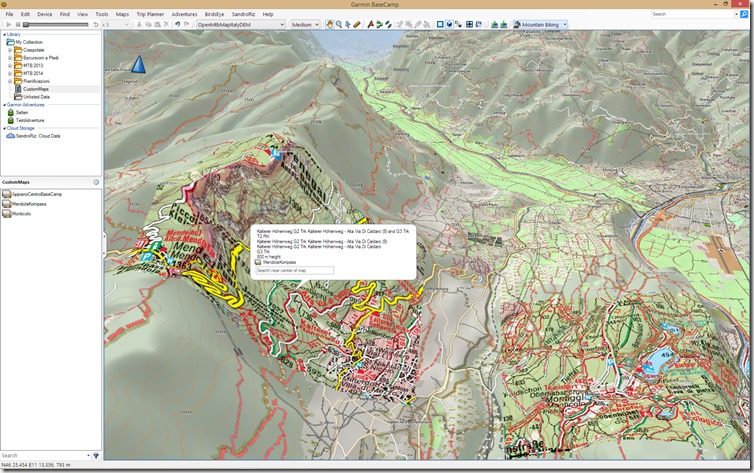Image resolution: width=754 pixels, height=473 pixels.
Task: Open the Maps menu
Action: (122, 14)
